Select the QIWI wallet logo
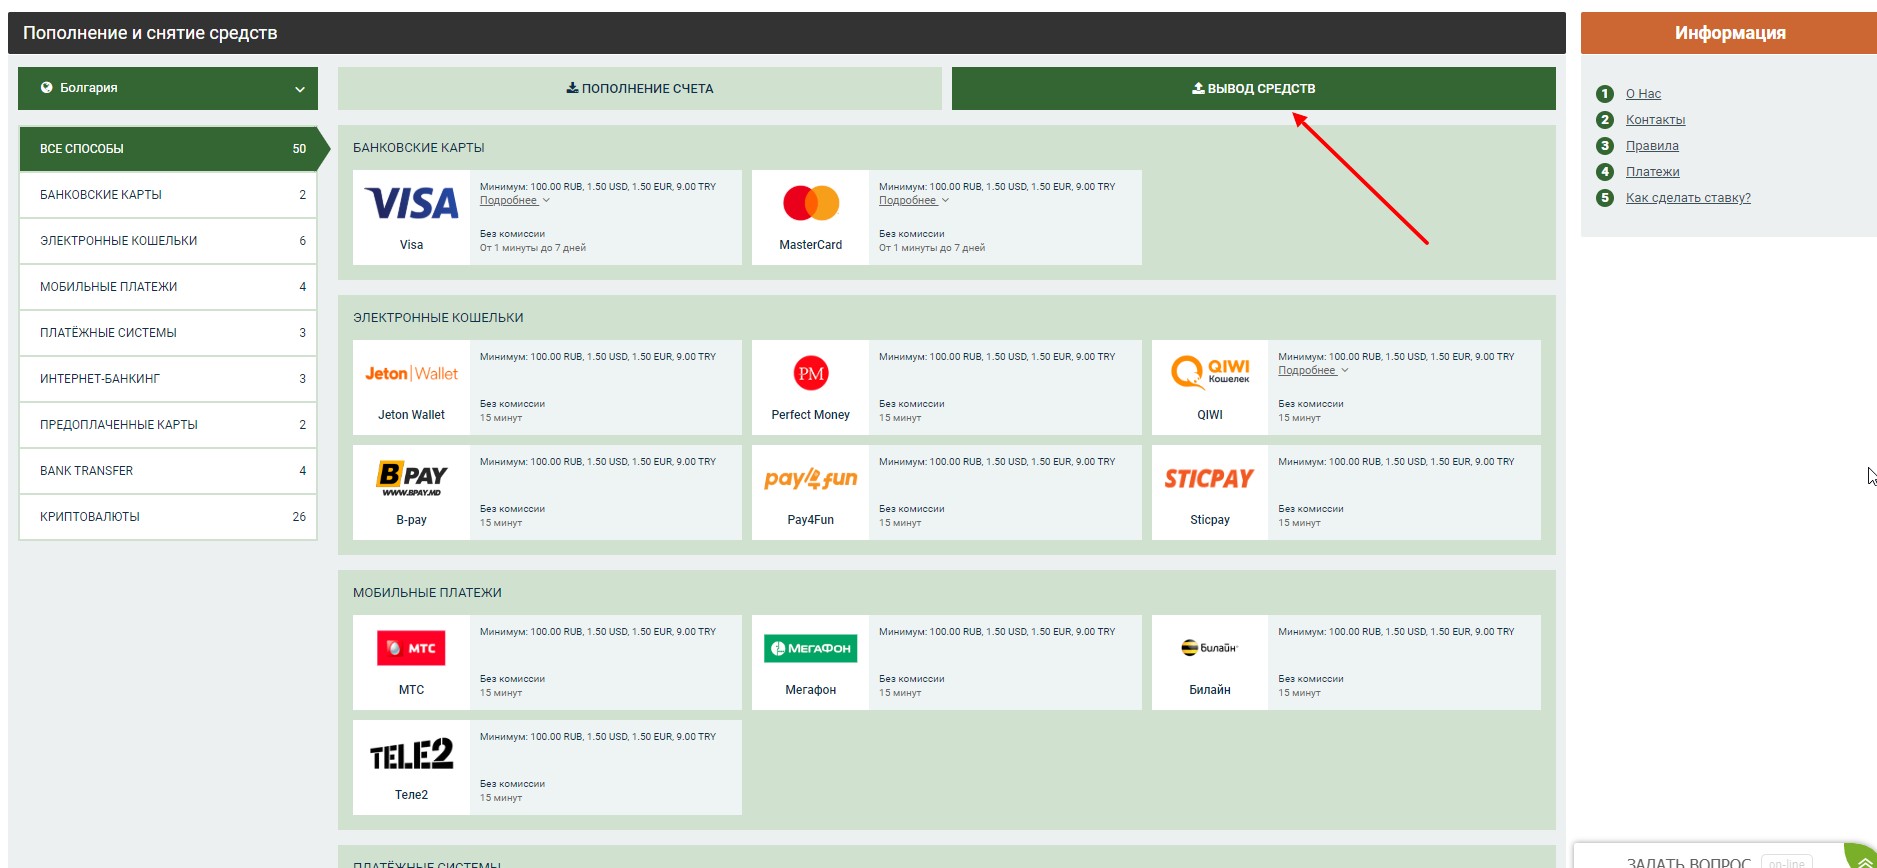Viewport: 1877px width, 868px height. point(1210,373)
